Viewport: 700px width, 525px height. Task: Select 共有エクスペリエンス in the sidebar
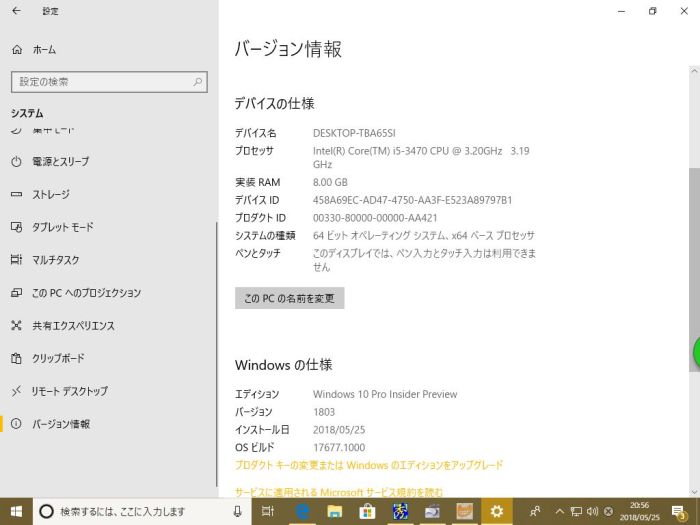pos(73,326)
